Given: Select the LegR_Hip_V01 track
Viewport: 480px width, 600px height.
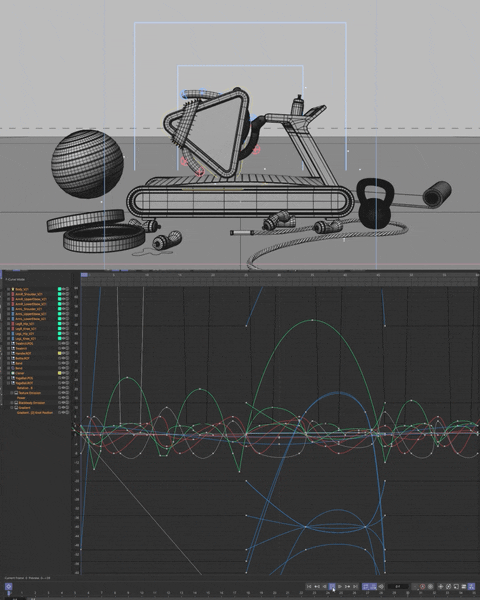Looking at the screenshot, I should (x=25, y=324).
